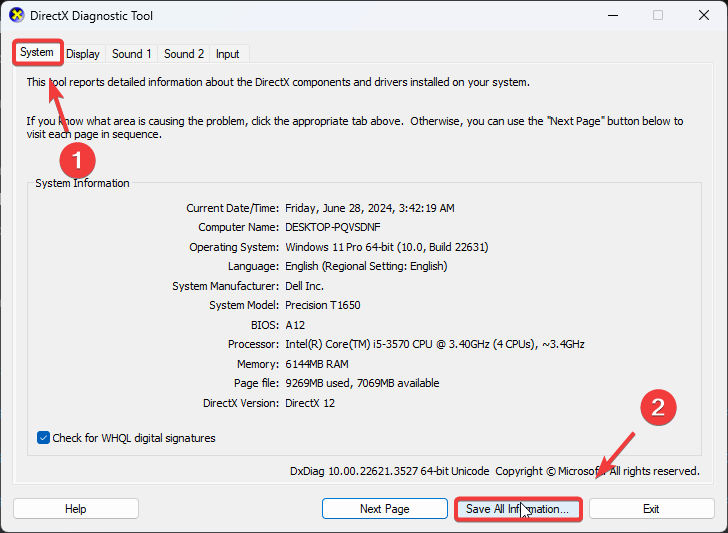Click the Operating System label
The height and width of the screenshot is (533, 728).
tap(234, 247)
